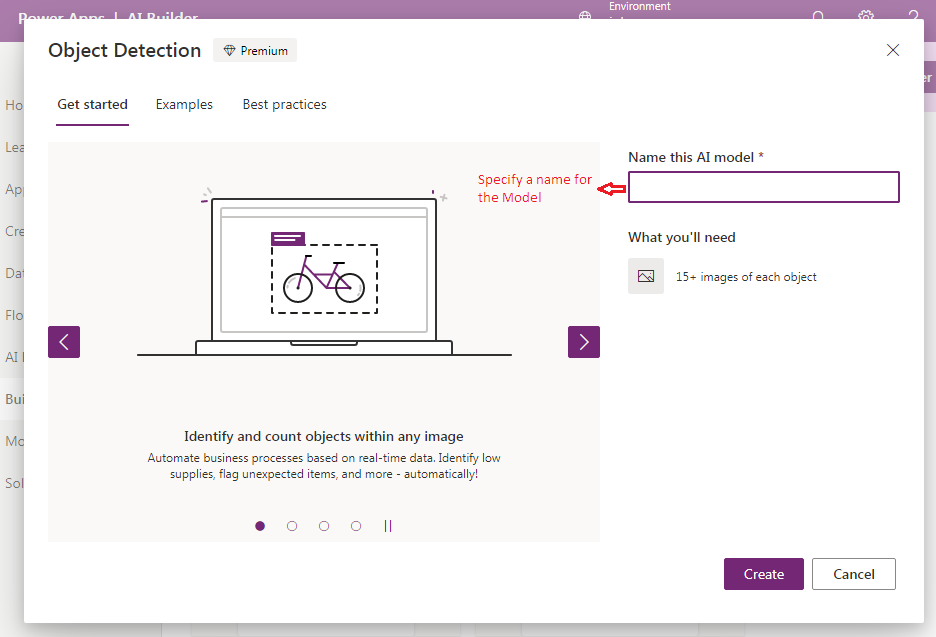
Task: Click the Create button
Action: point(763,574)
